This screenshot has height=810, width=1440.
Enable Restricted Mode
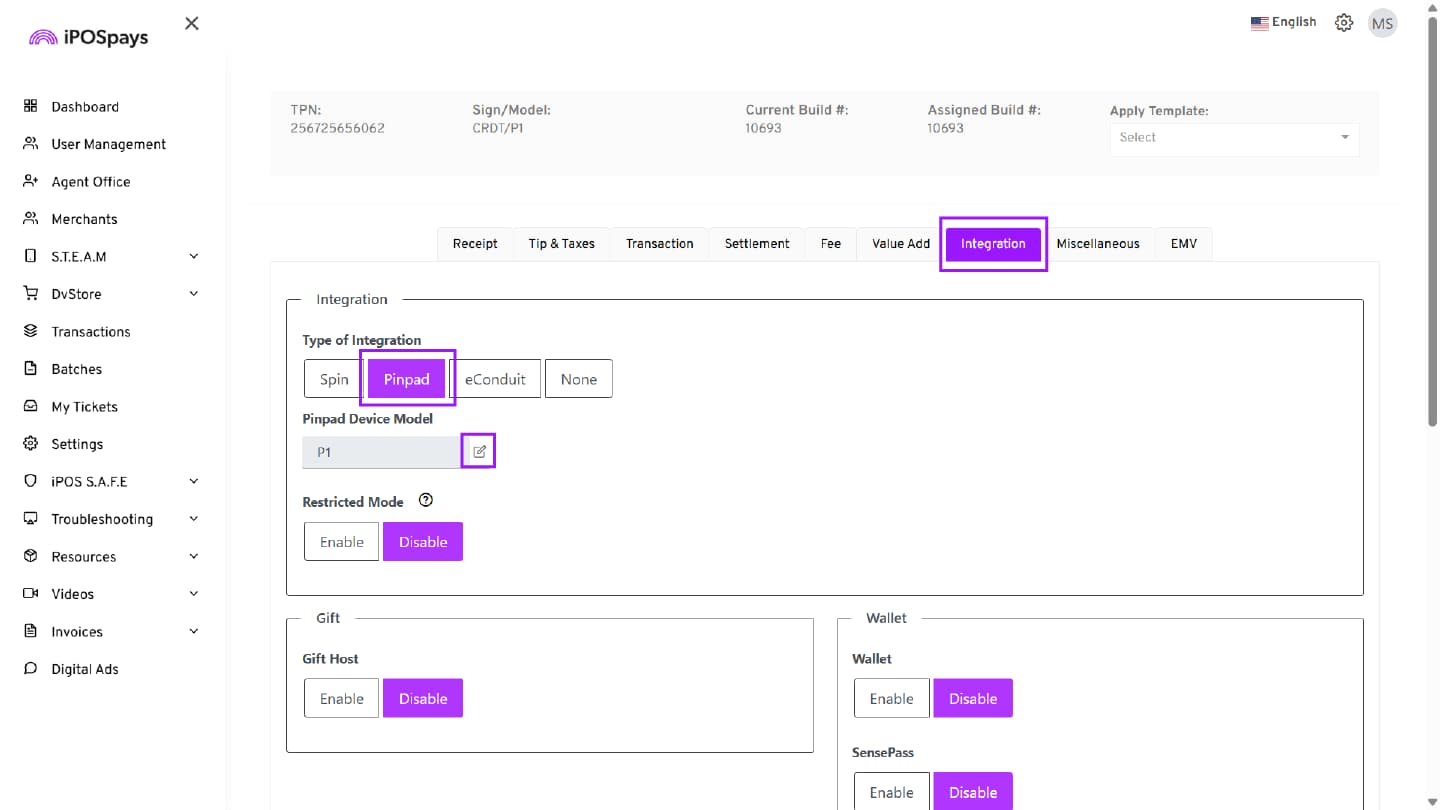(341, 542)
